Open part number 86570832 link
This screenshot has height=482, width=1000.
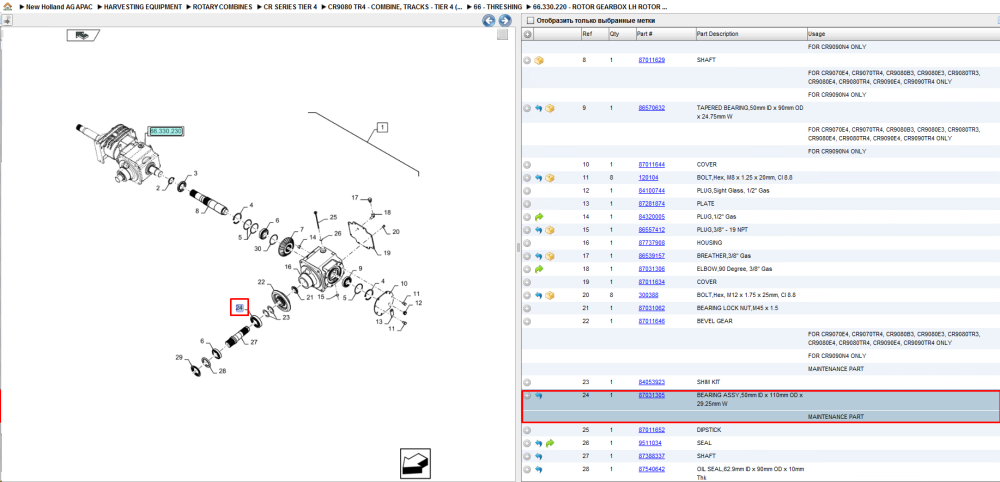coord(652,108)
